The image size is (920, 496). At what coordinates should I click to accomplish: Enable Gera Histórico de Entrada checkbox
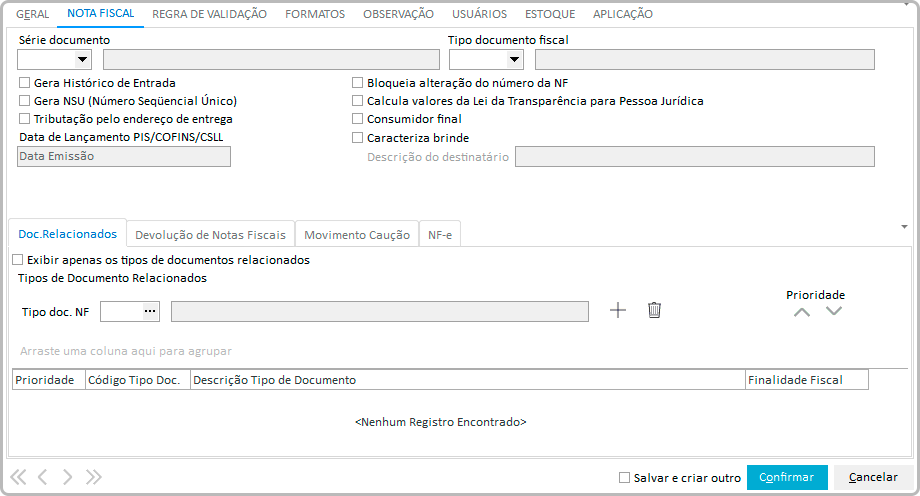pyautogui.click(x=24, y=83)
